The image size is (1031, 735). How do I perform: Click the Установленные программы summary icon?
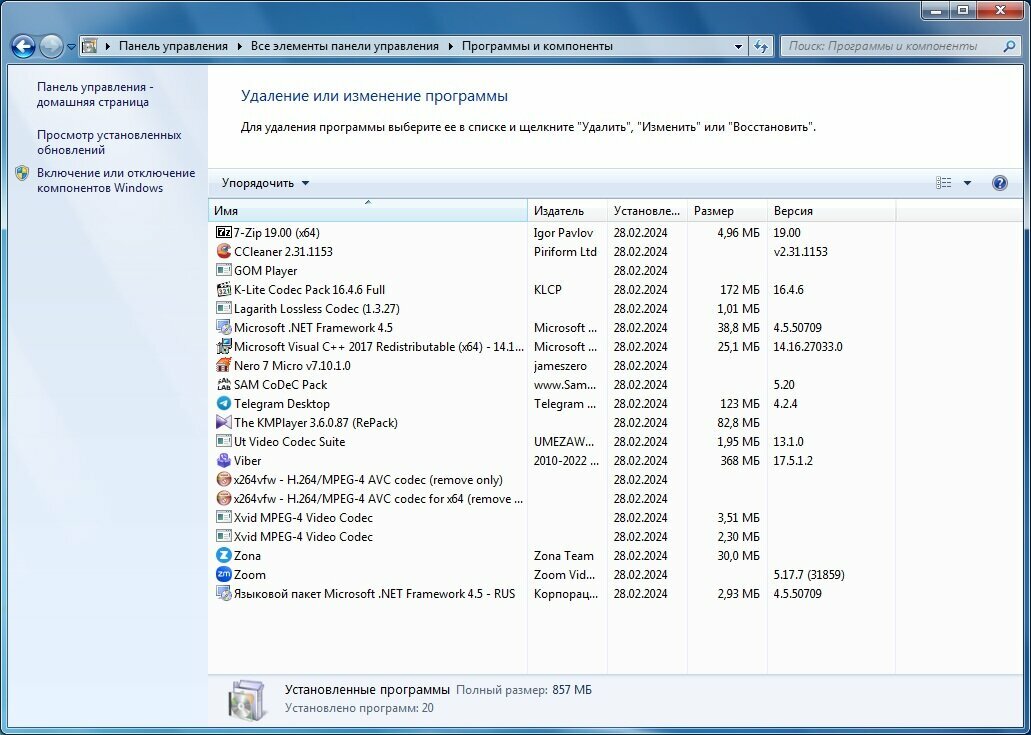[248, 700]
